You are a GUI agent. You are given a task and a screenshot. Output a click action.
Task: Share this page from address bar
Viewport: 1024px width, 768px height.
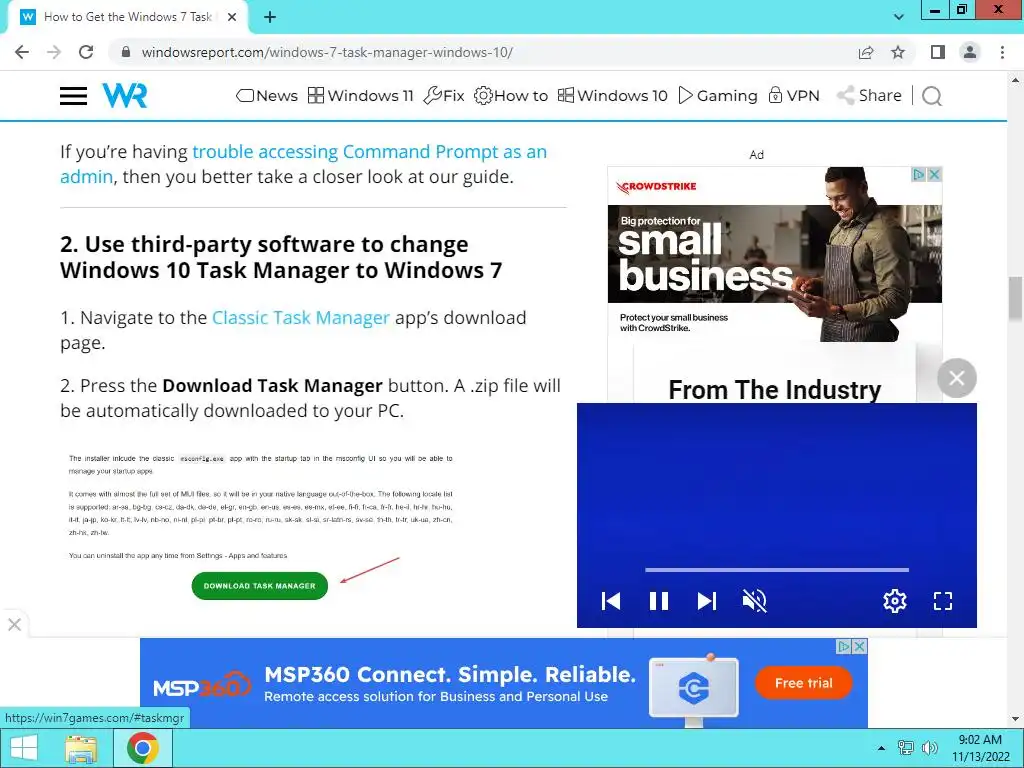[x=866, y=52]
